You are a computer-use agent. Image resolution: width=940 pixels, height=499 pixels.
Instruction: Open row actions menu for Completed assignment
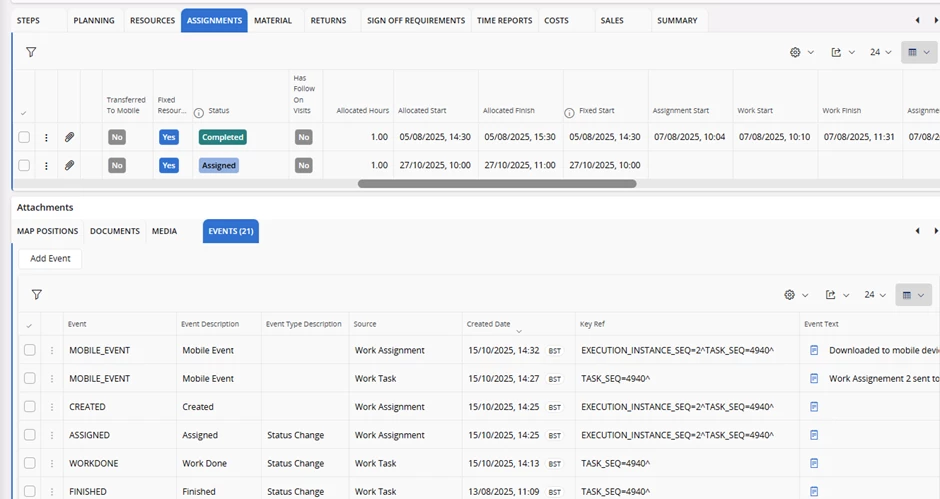[x=46, y=137]
